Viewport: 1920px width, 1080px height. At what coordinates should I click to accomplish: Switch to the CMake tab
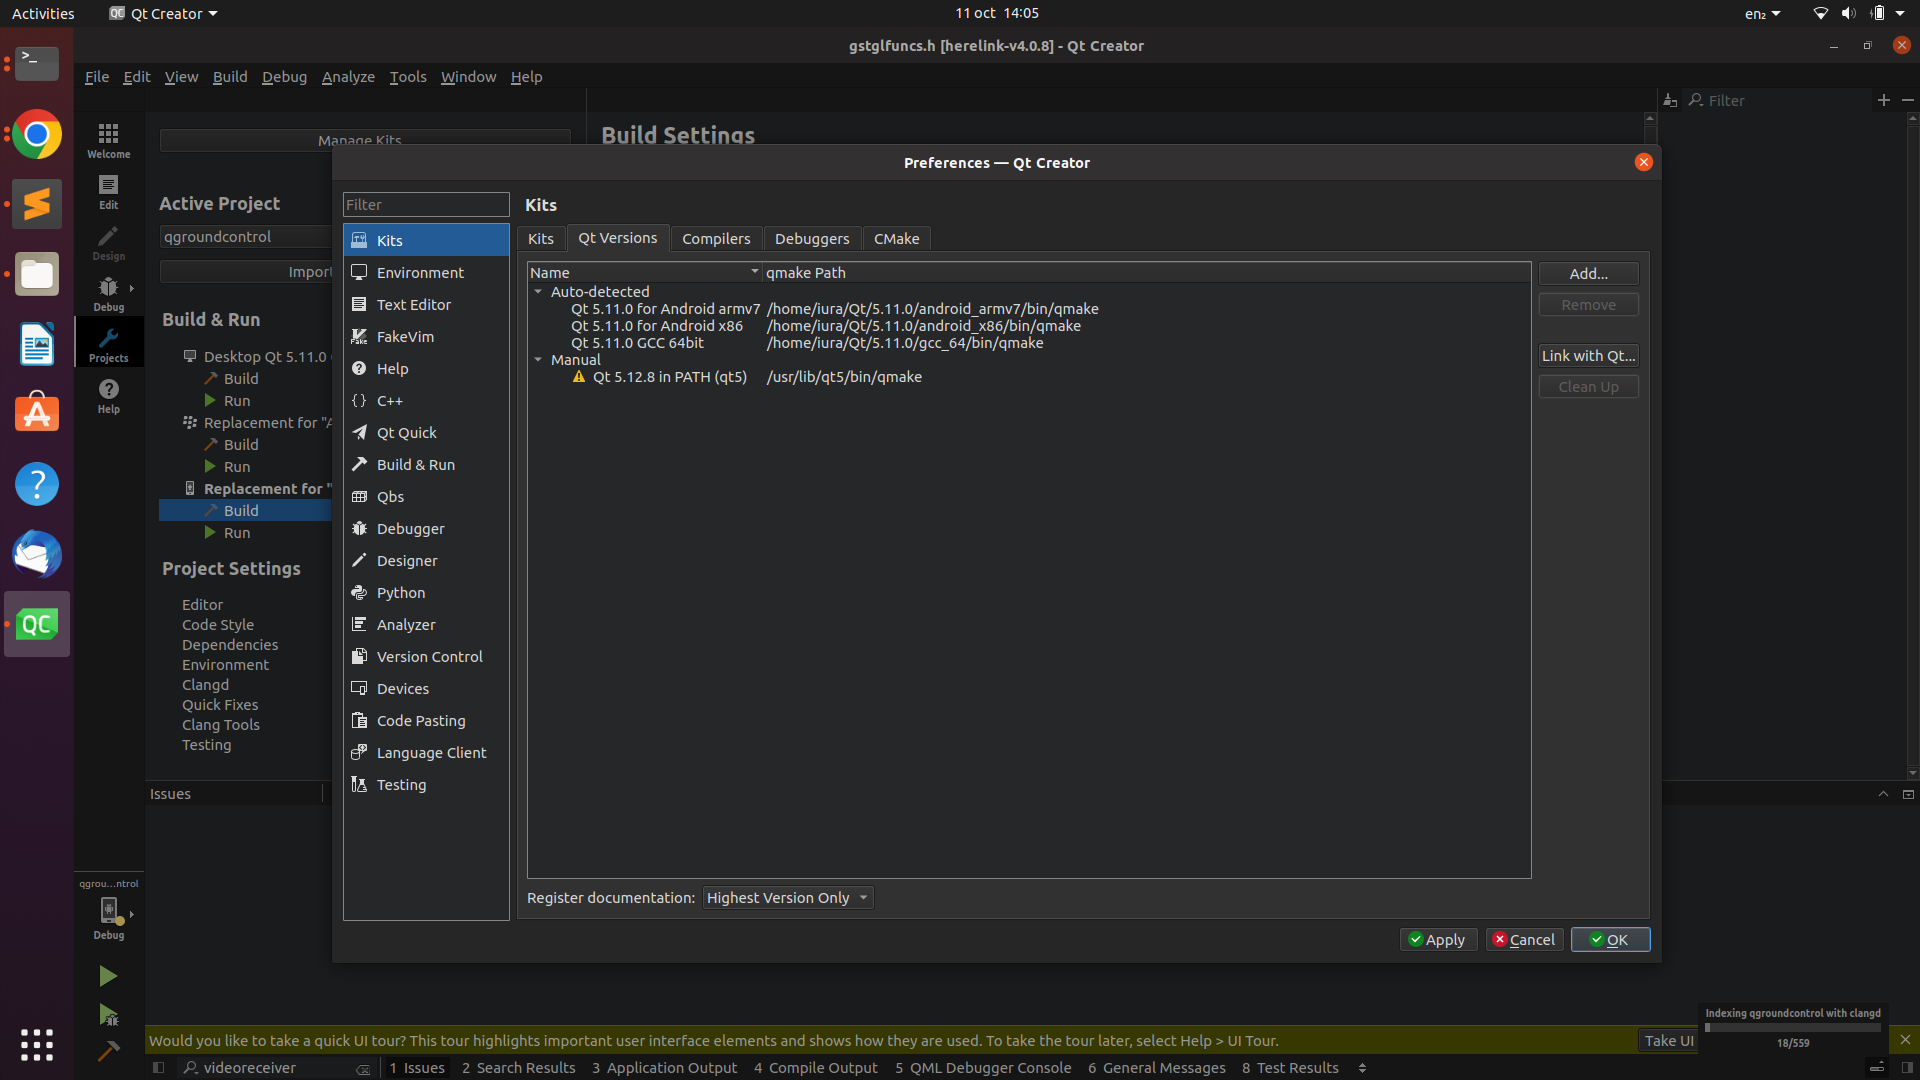pyautogui.click(x=896, y=238)
